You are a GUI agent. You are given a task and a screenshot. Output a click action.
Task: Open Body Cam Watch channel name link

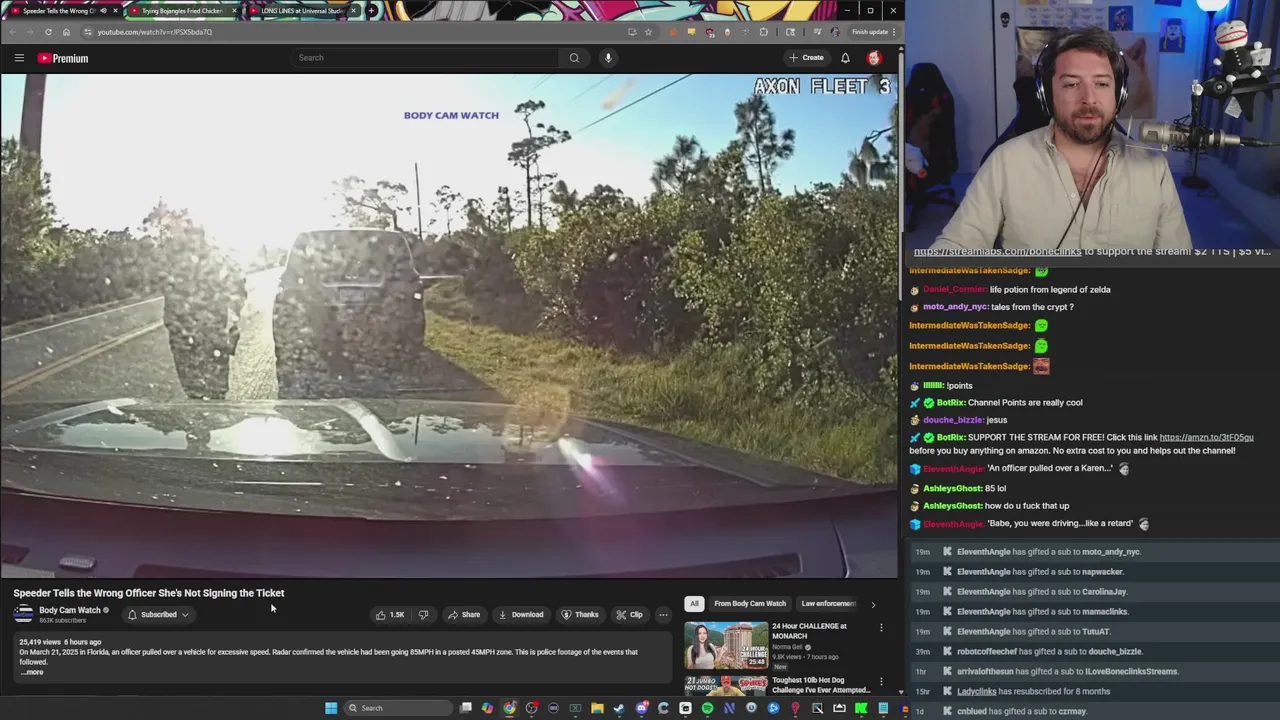70,610
